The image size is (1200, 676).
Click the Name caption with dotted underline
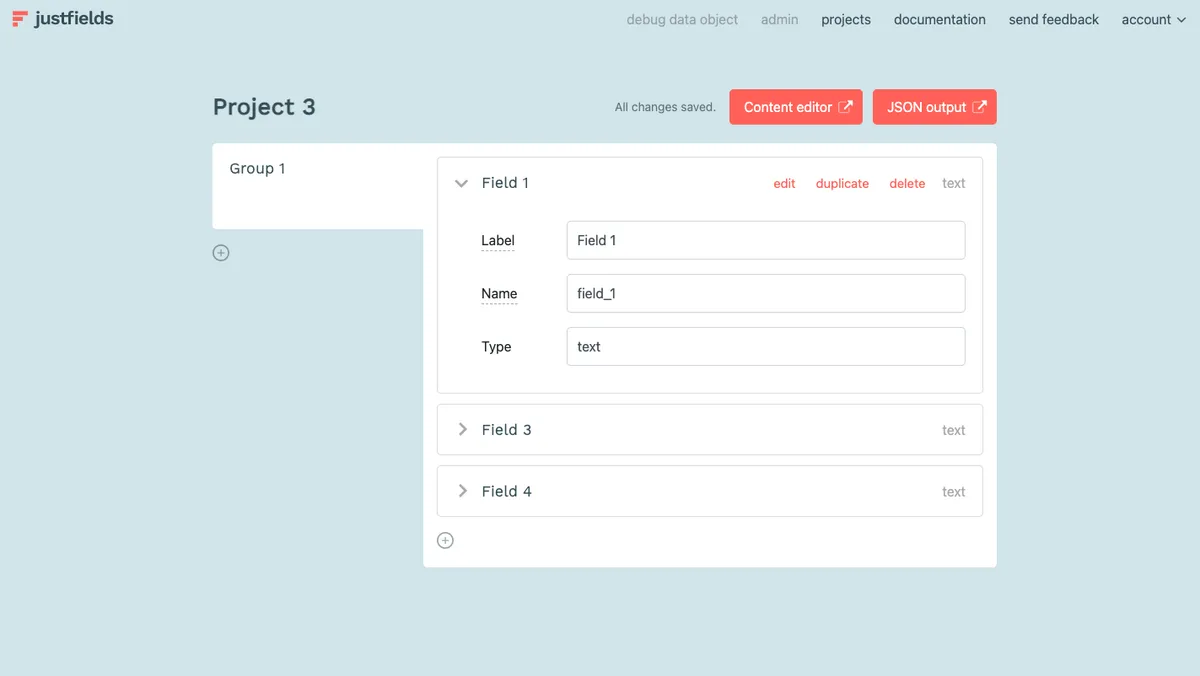[499, 293]
